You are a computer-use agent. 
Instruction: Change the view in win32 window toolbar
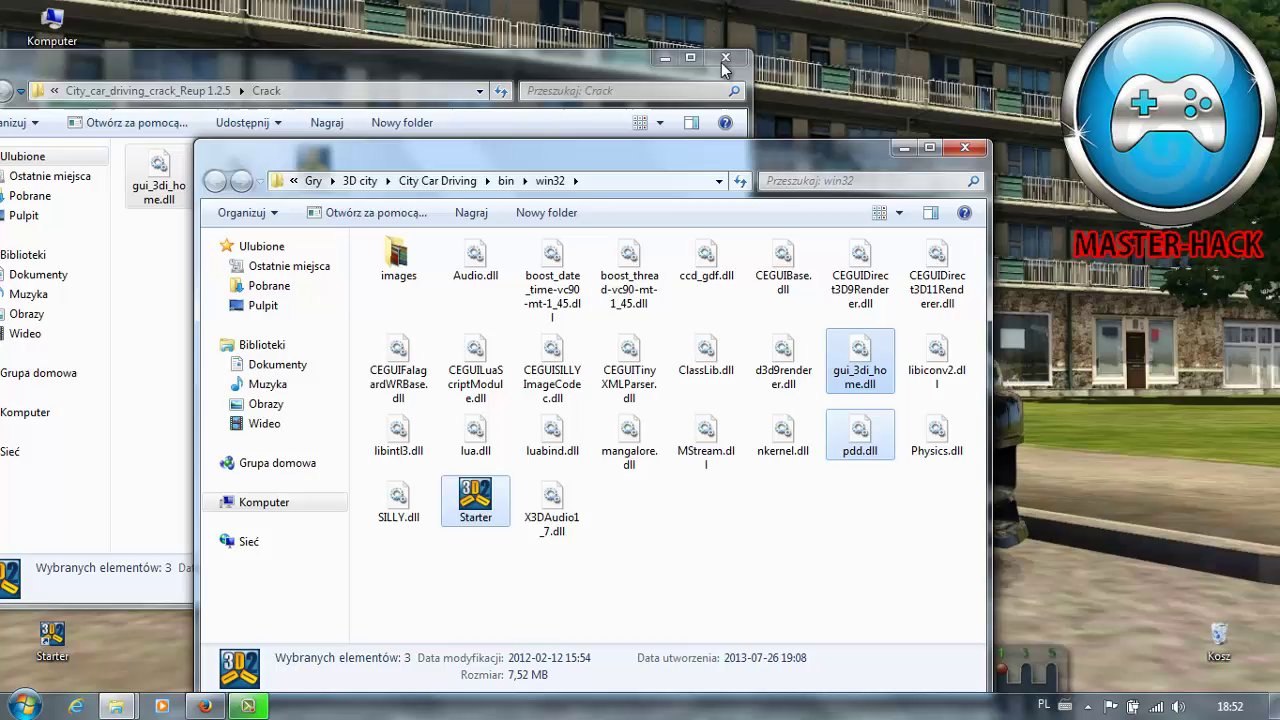879,213
